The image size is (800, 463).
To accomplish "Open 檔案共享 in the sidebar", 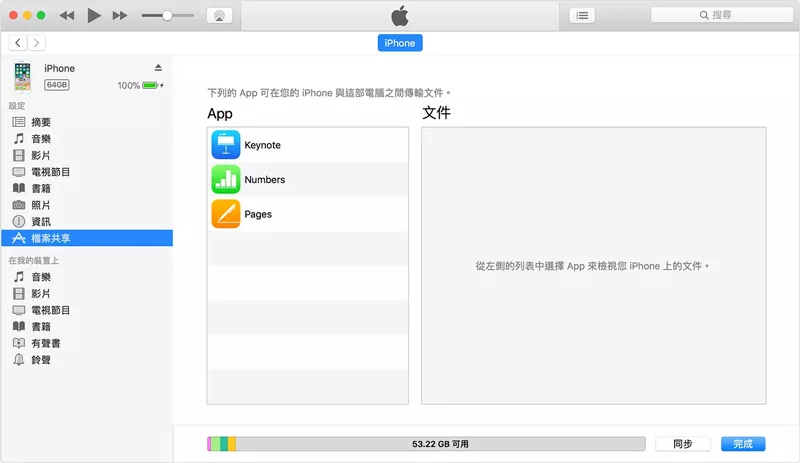I will [x=50, y=238].
